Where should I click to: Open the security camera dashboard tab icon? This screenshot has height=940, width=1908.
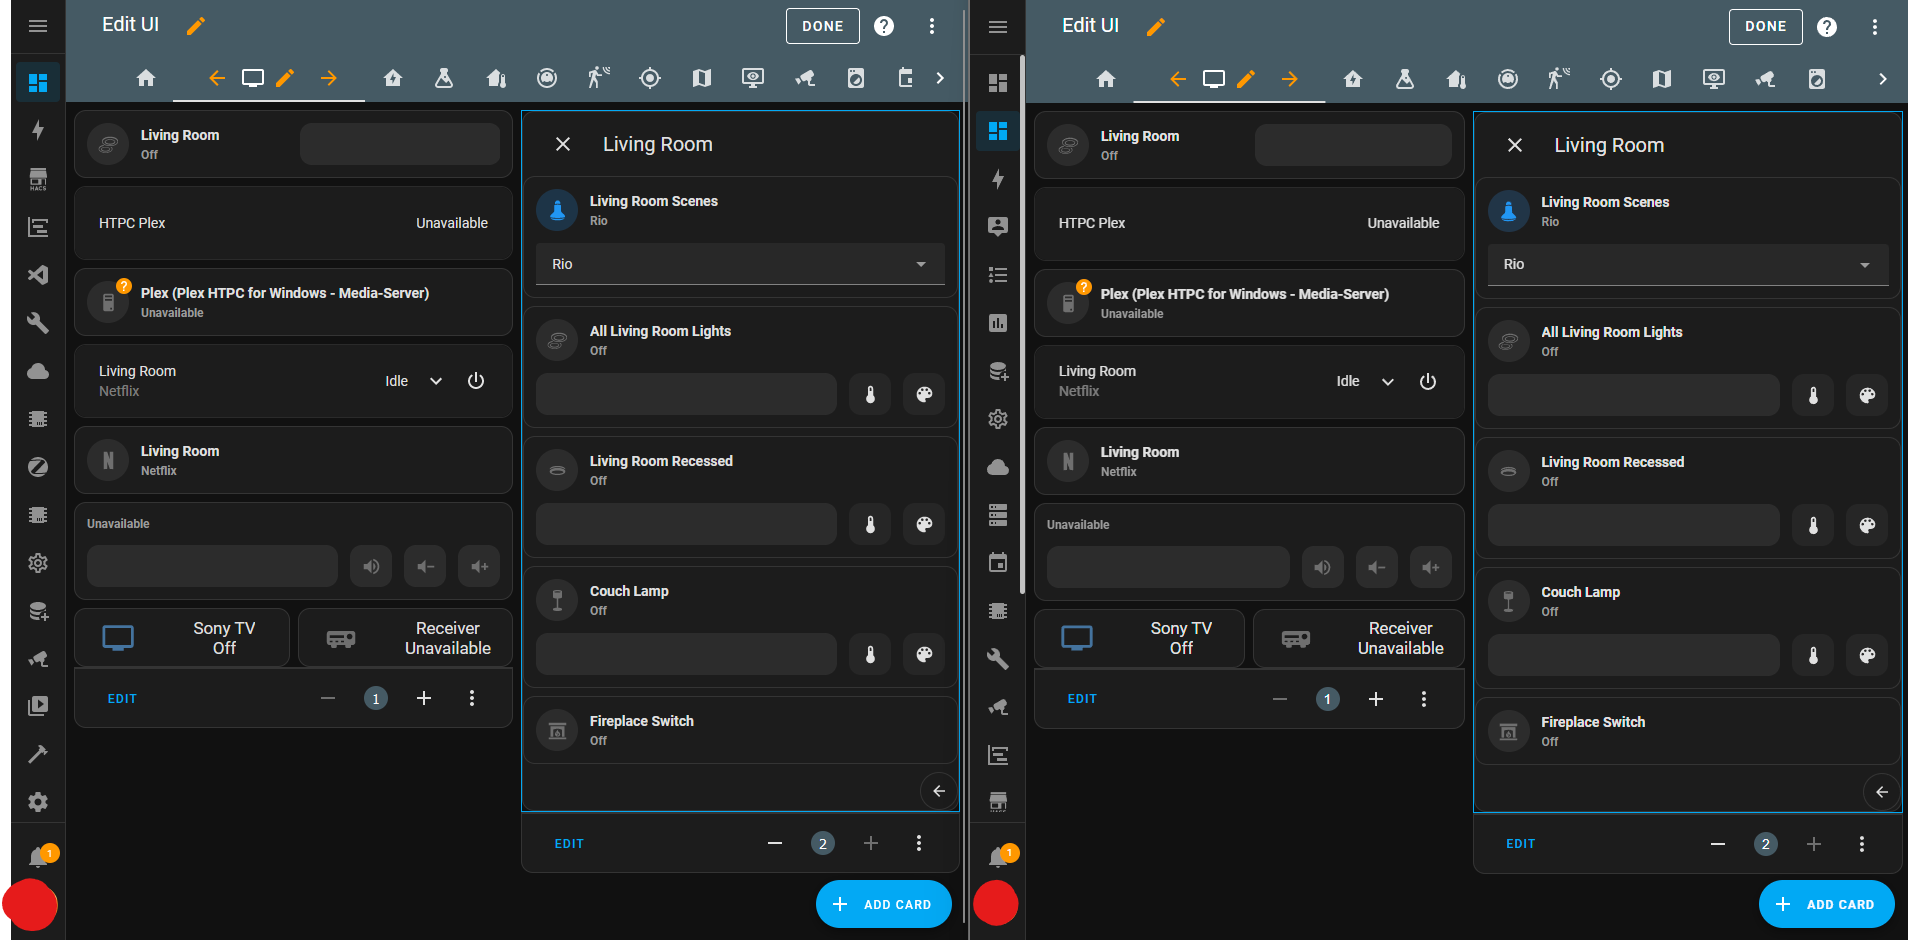[805, 77]
